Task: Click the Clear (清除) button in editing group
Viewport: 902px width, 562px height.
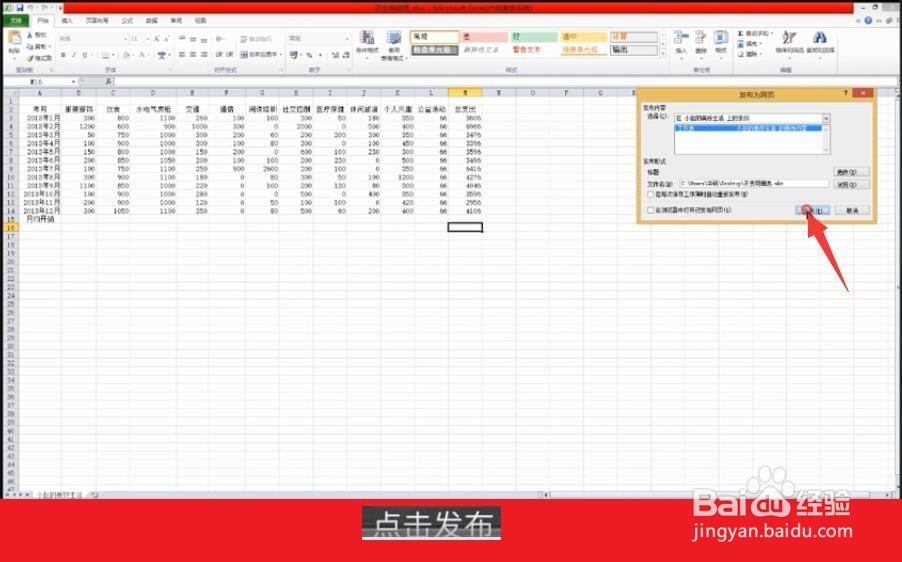Action: [748, 54]
